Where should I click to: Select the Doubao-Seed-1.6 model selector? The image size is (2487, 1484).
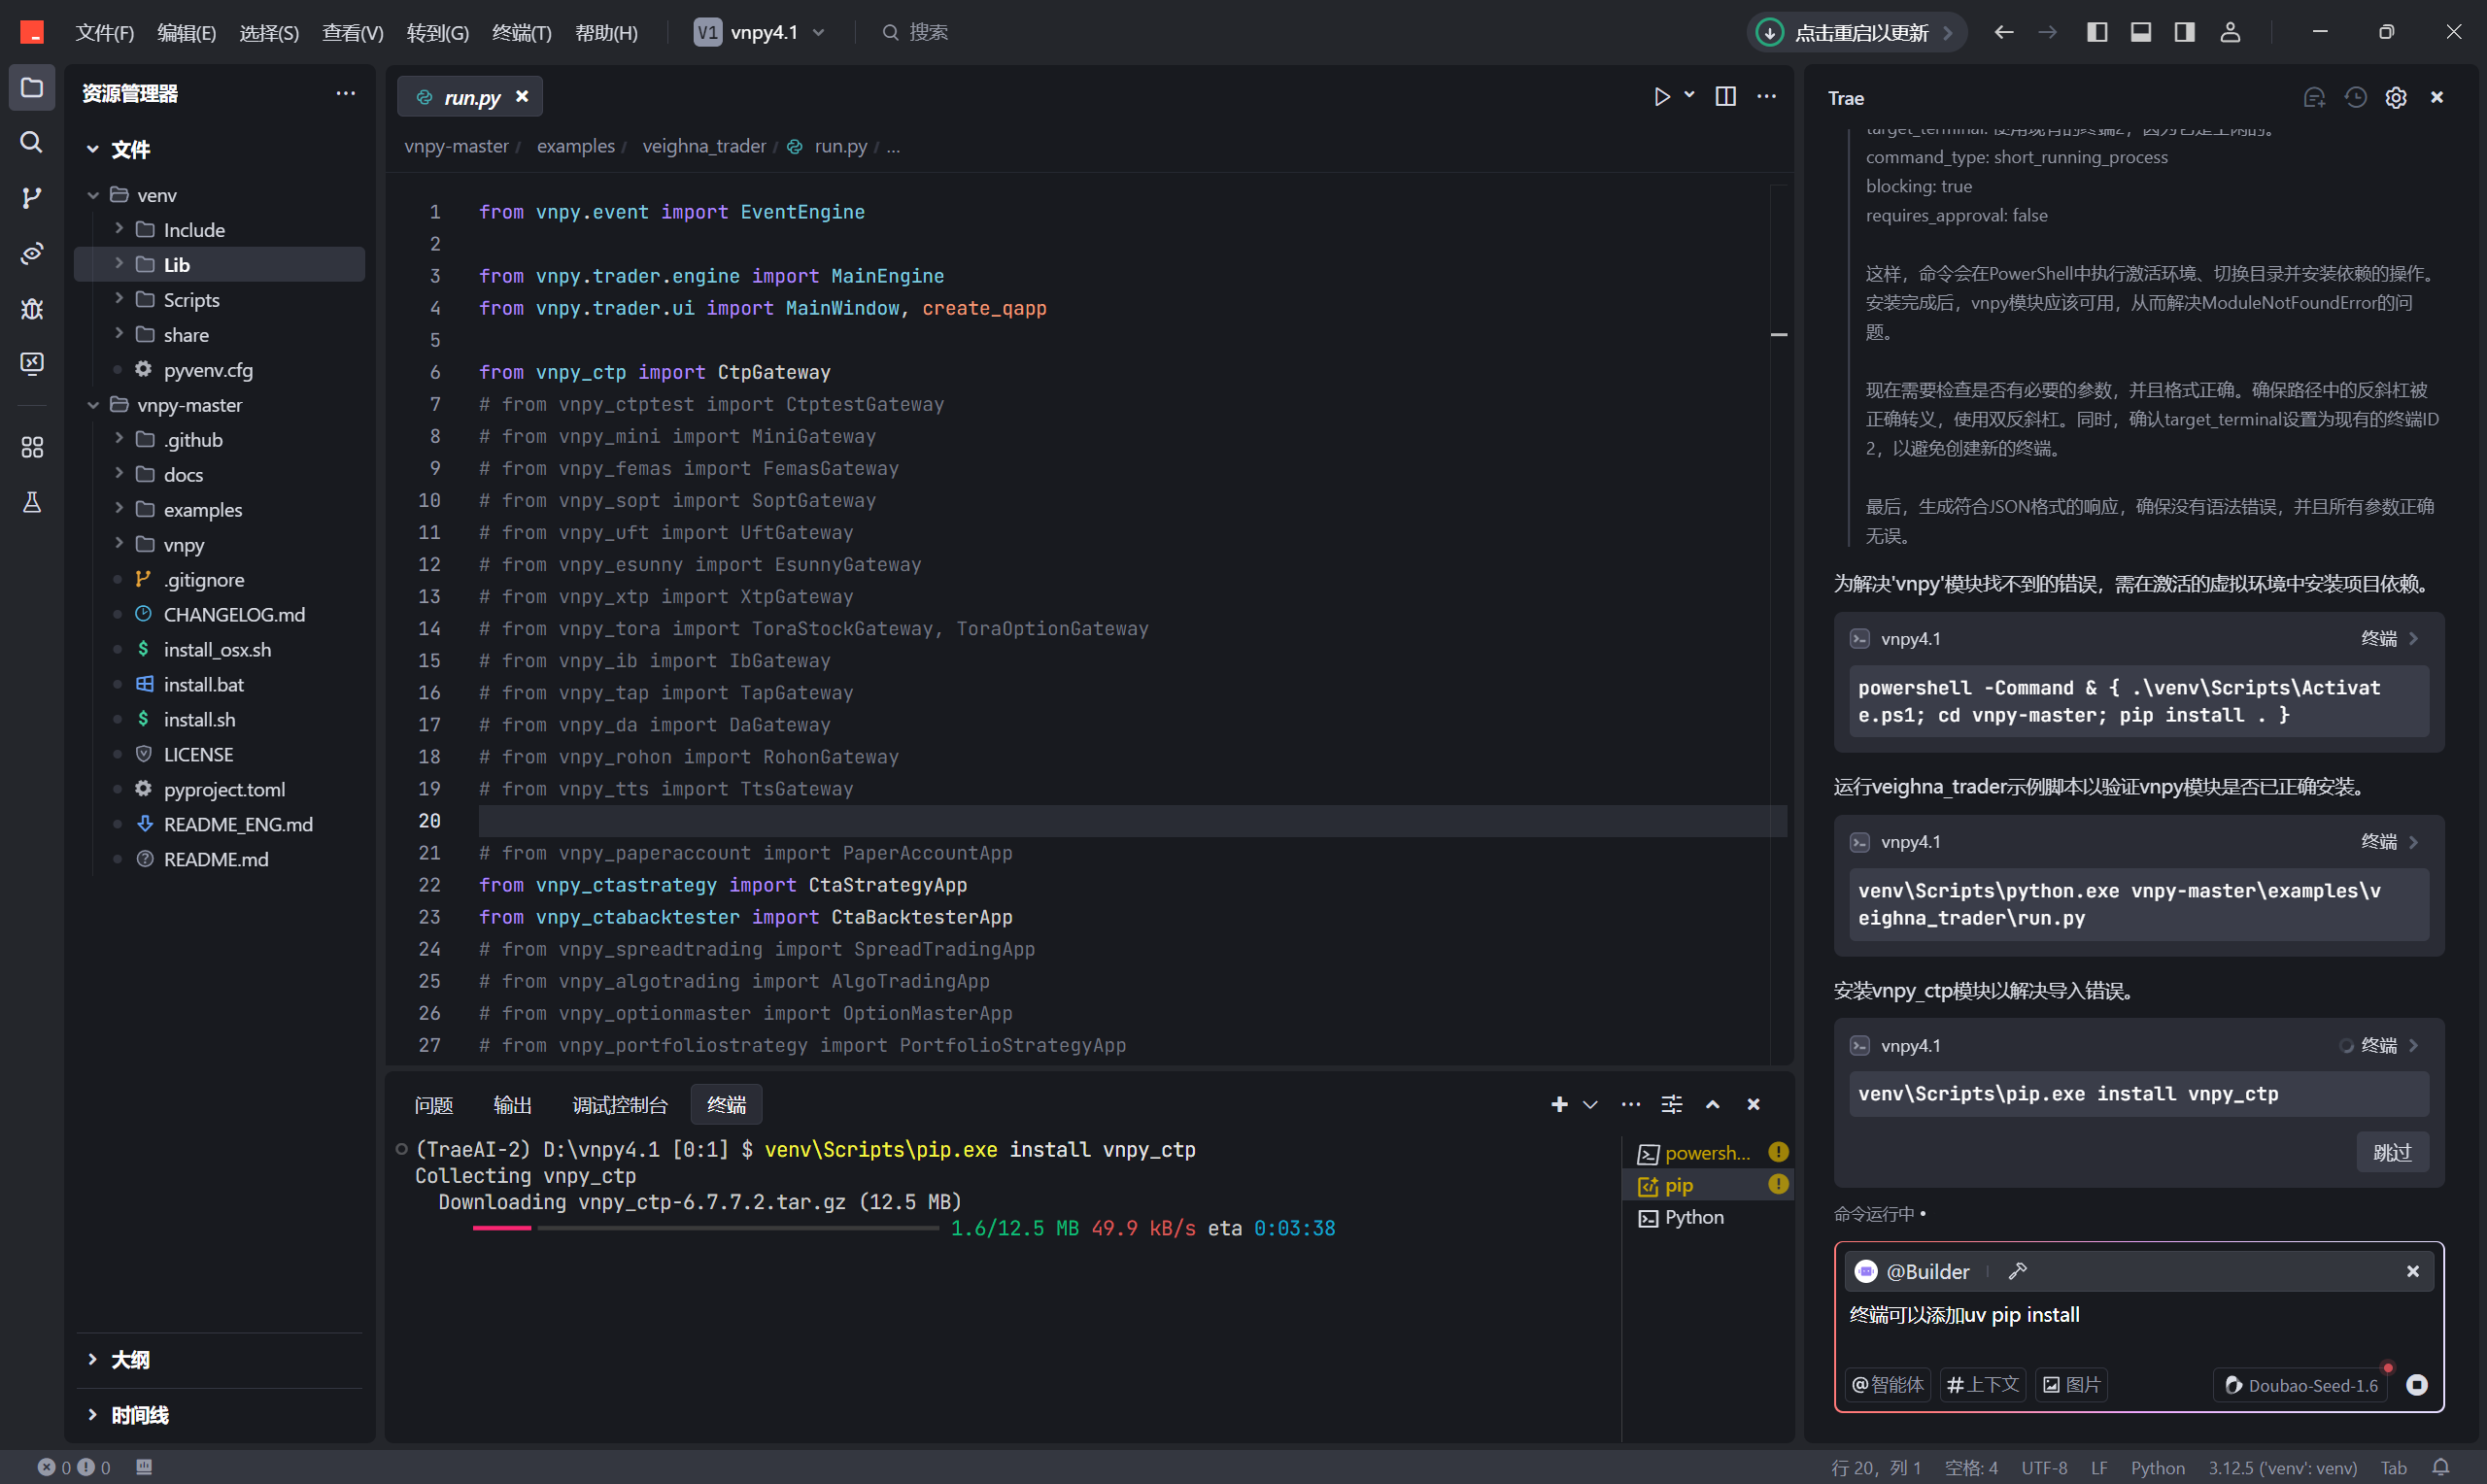2303,1385
